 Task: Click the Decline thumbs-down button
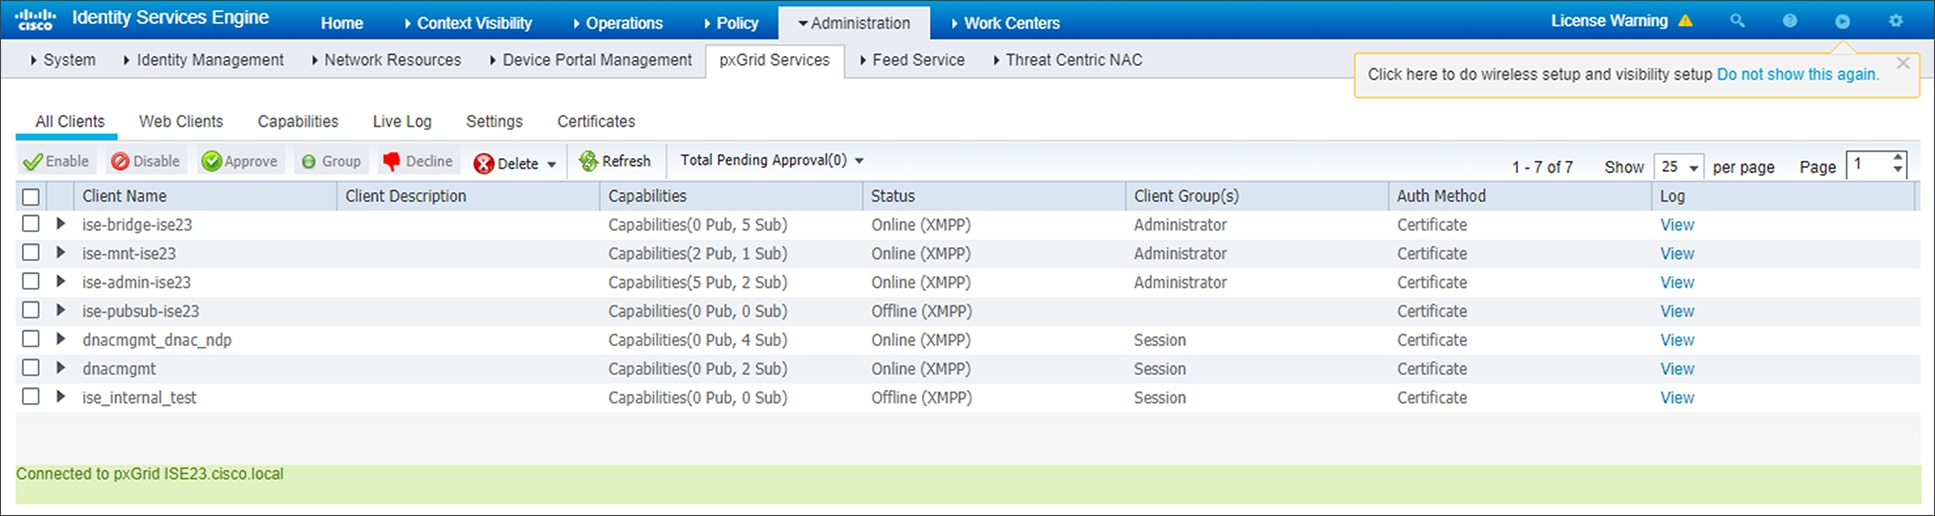pos(417,161)
